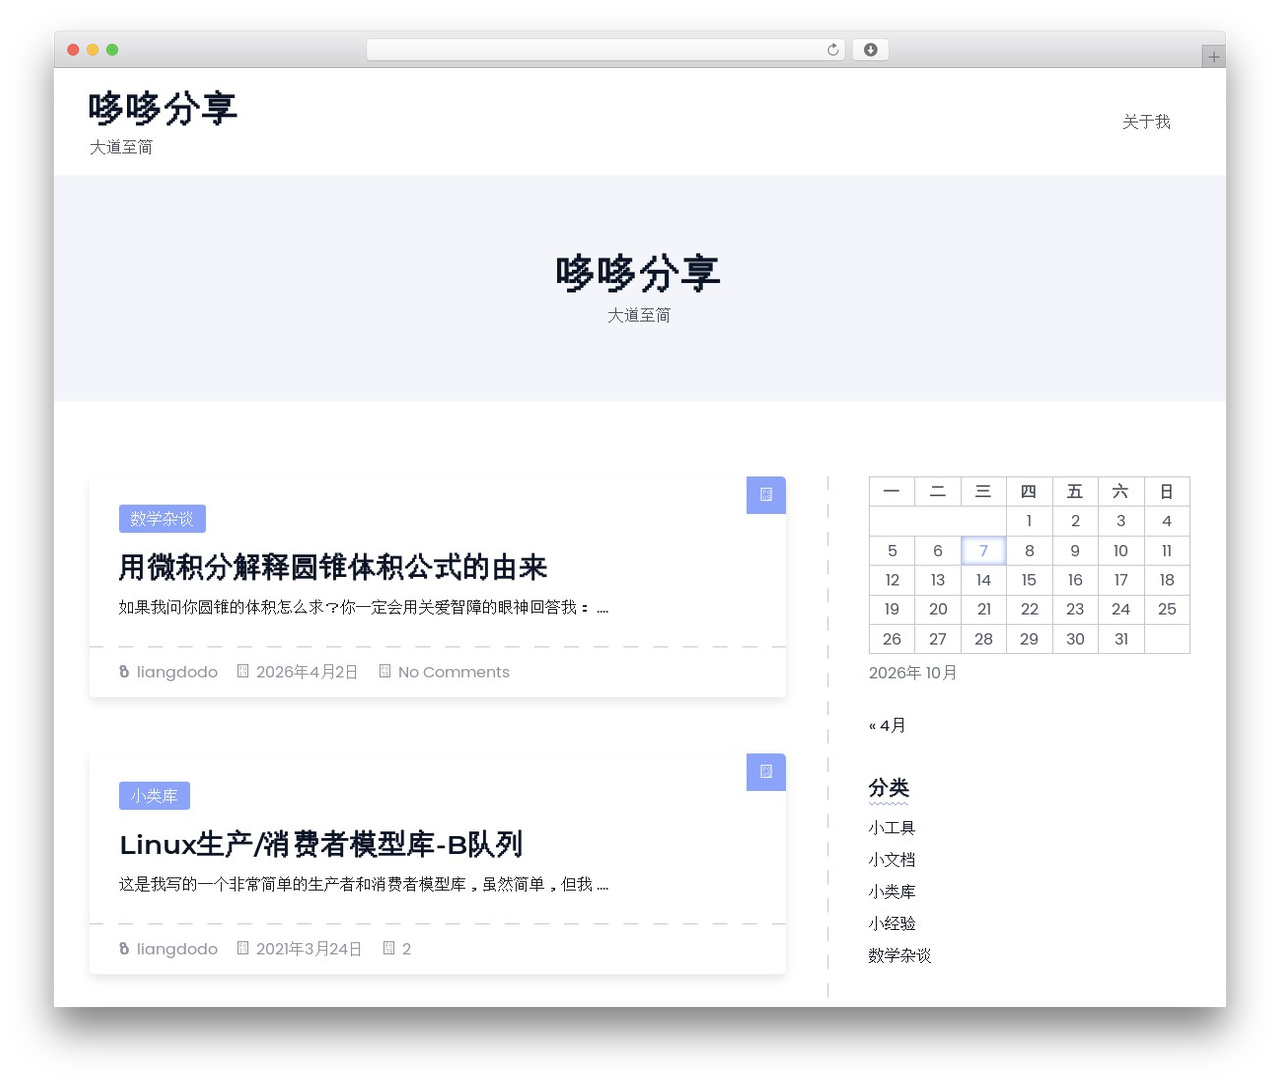Click the 分类 sidebar heading
Viewport: 1280px width, 1084px height.
tap(889, 788)
